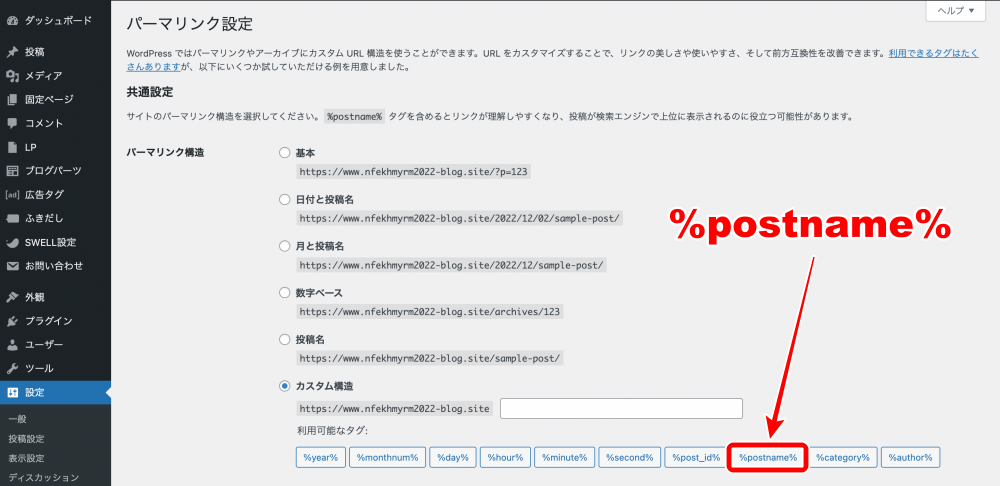Select the 投稿名 radio button
Viewport: 1000px width, 486px height.
[284, 339]
